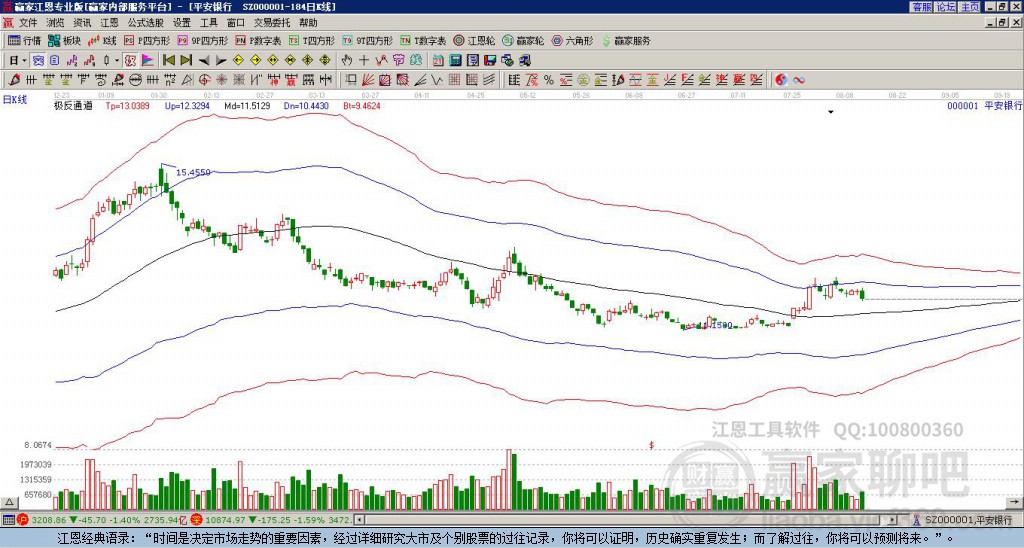Expand the candlestick style dropdown arrow
The image size is (1024, 548).
tap(117, 61)
